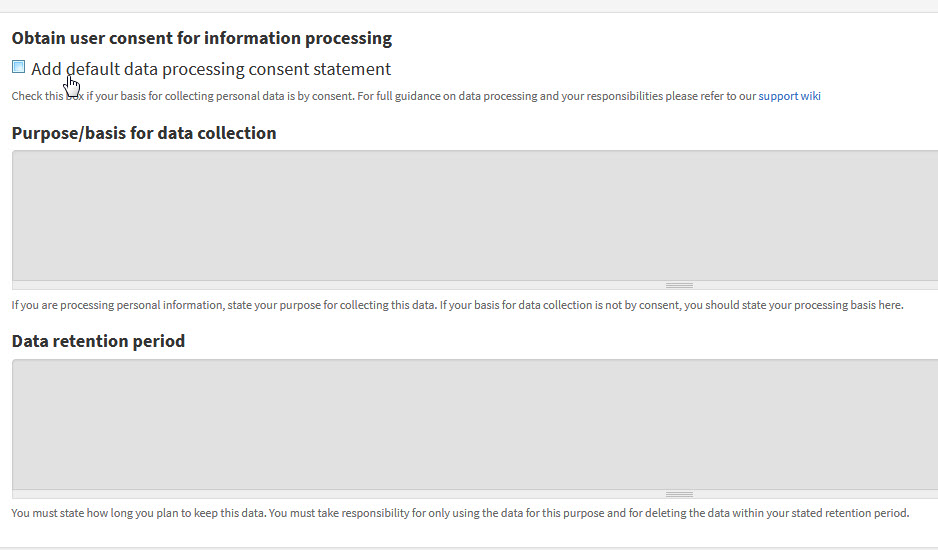
Task: Click the gray footer strip below the retention hint
Action: (x=469, y=548)
